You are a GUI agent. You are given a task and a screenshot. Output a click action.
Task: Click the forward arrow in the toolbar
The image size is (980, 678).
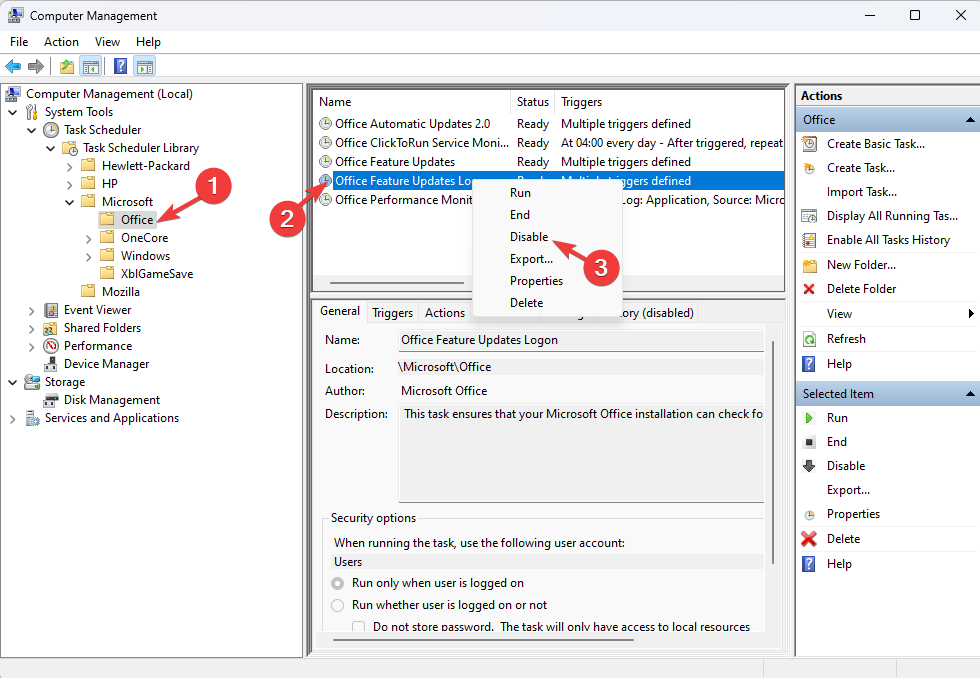(x=36, y=66)
